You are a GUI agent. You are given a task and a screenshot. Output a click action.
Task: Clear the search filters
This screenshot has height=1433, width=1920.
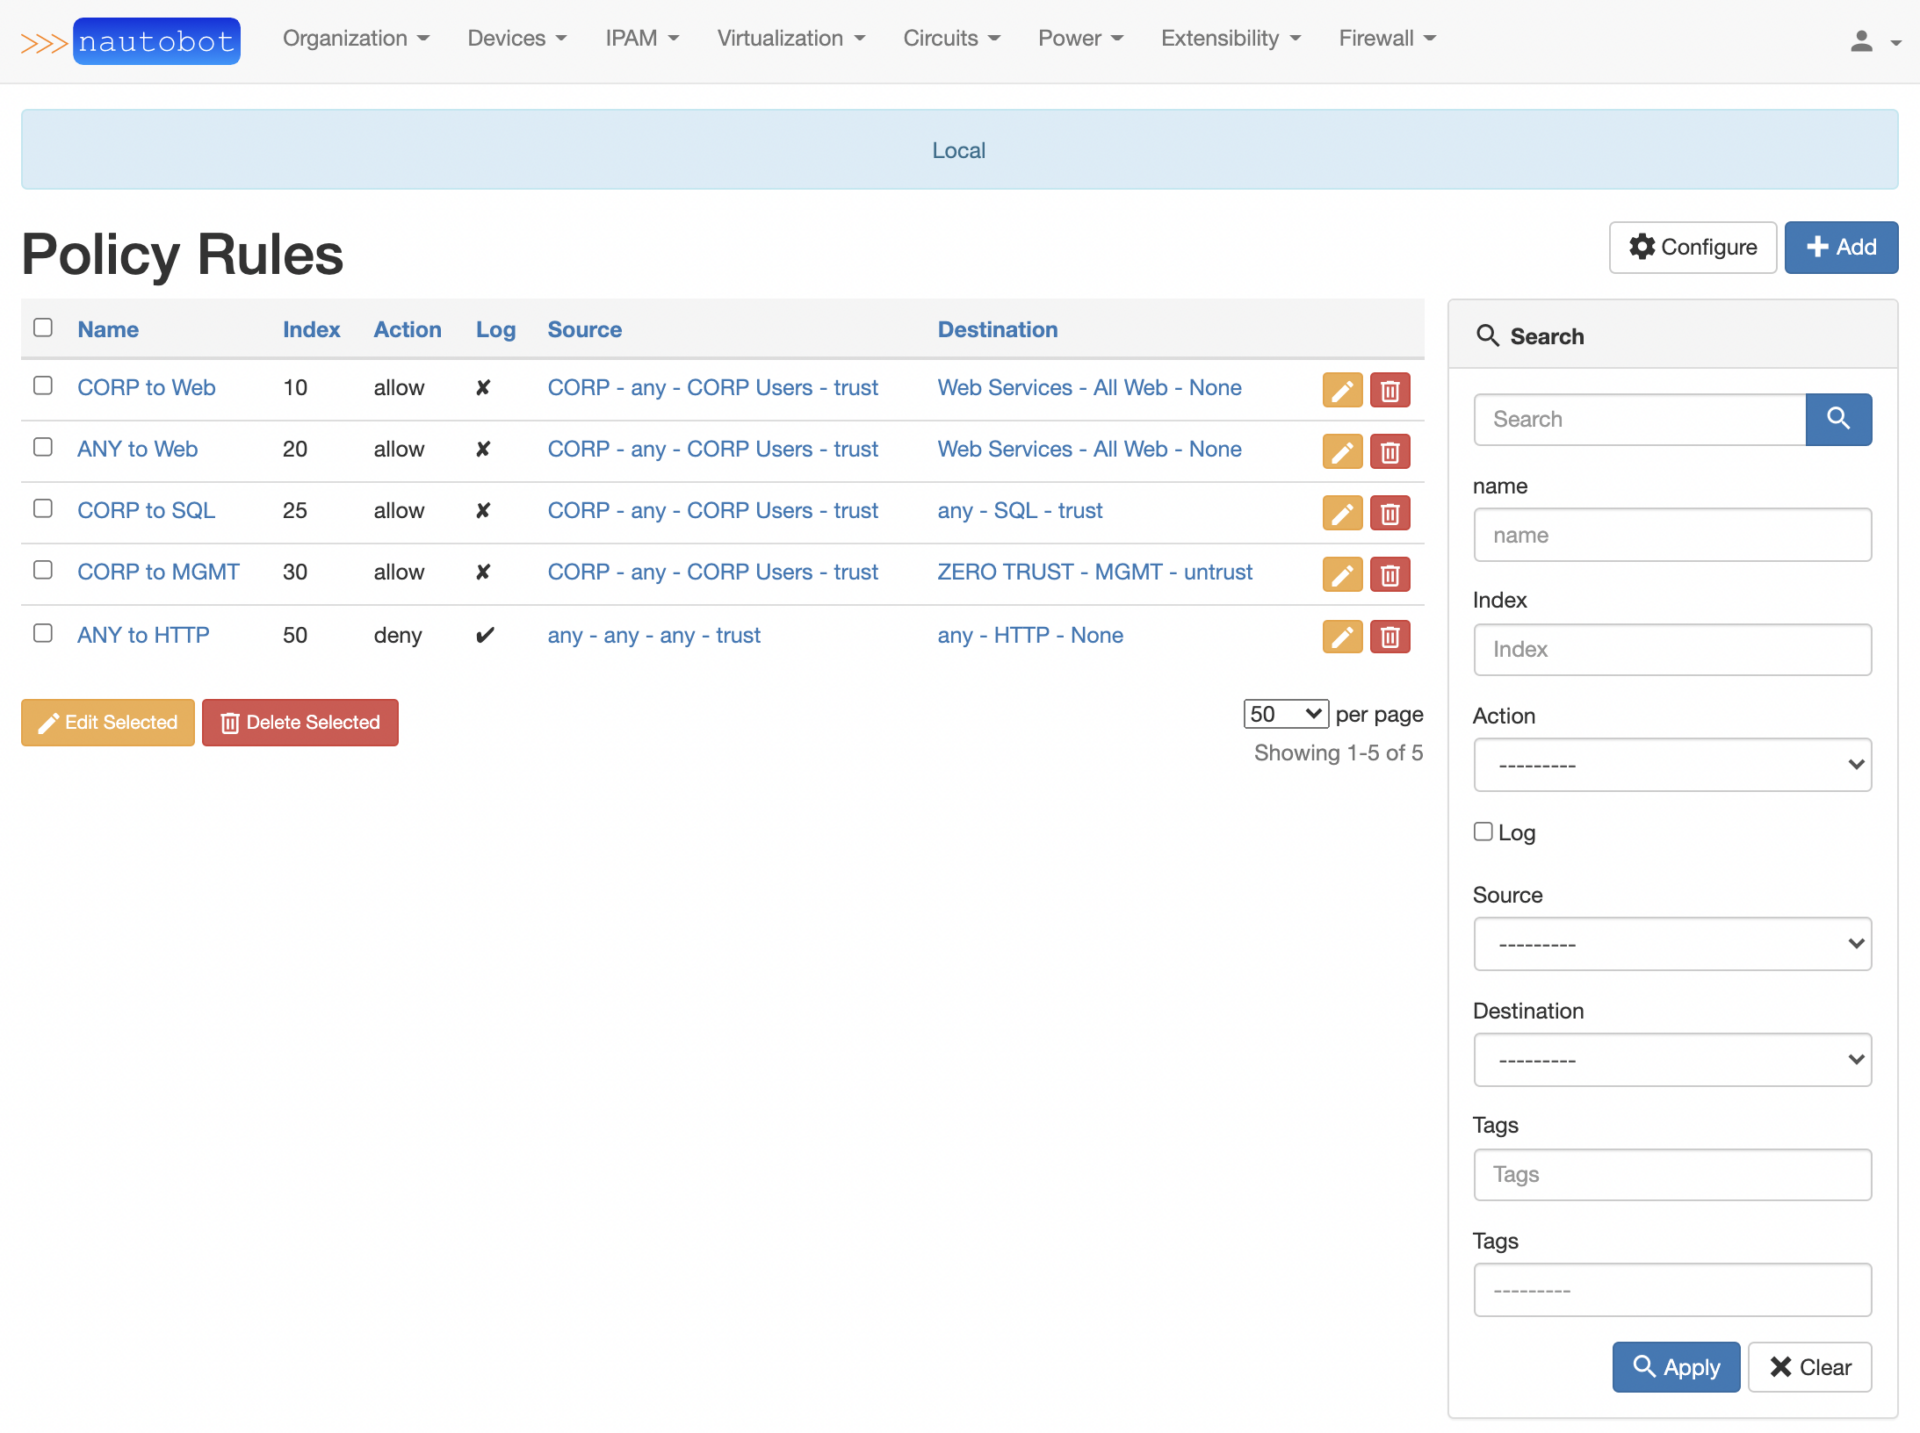pyautogui.click(x=1810, y=1367)
